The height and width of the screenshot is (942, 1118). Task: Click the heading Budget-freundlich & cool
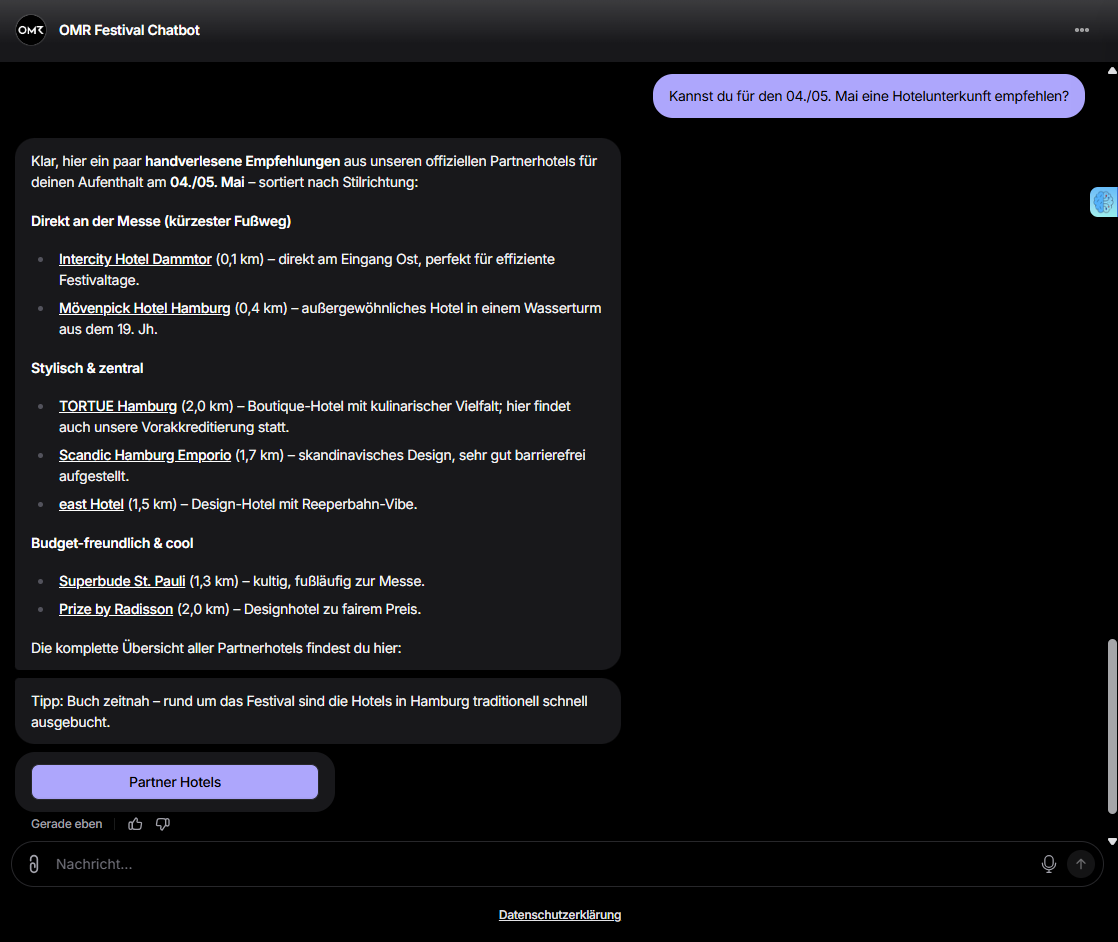(112, 543)
